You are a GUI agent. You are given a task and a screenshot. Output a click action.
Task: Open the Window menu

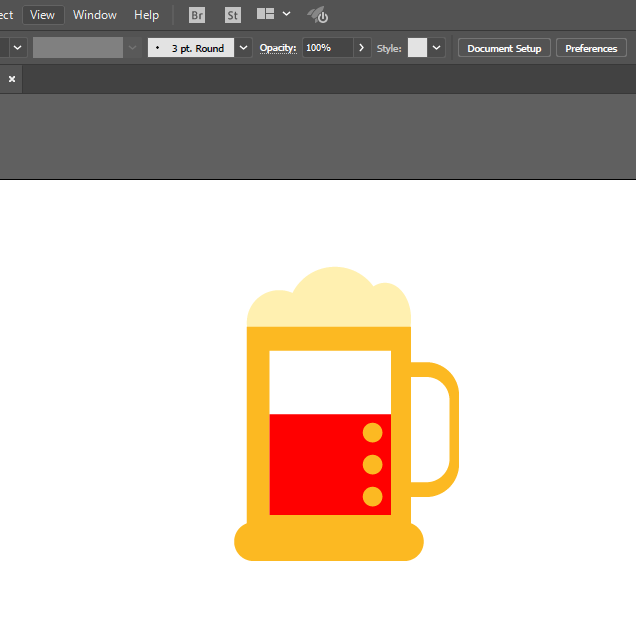(x=95, y=15)
